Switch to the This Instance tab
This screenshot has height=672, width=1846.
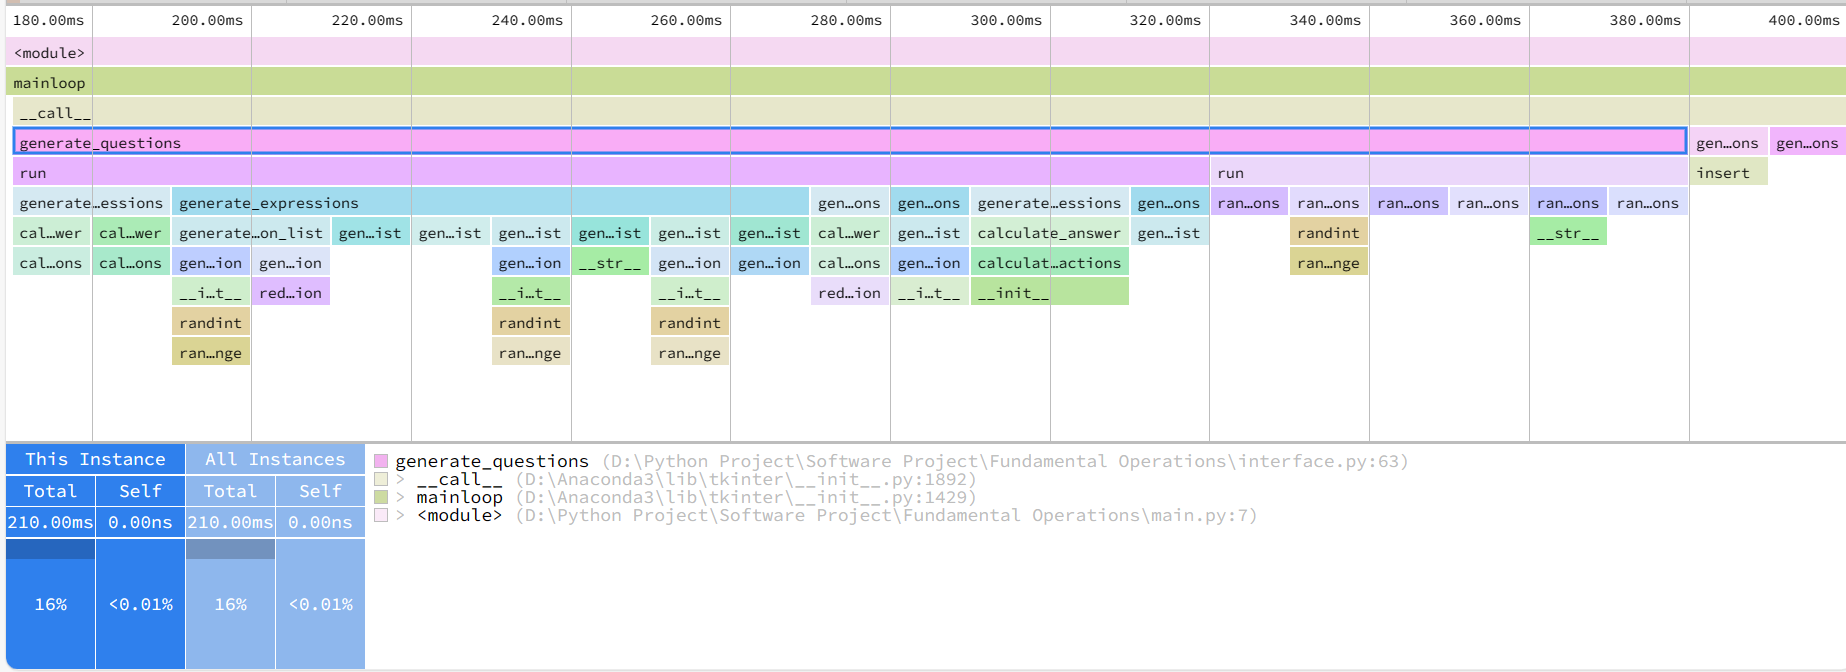coord(95,459)
